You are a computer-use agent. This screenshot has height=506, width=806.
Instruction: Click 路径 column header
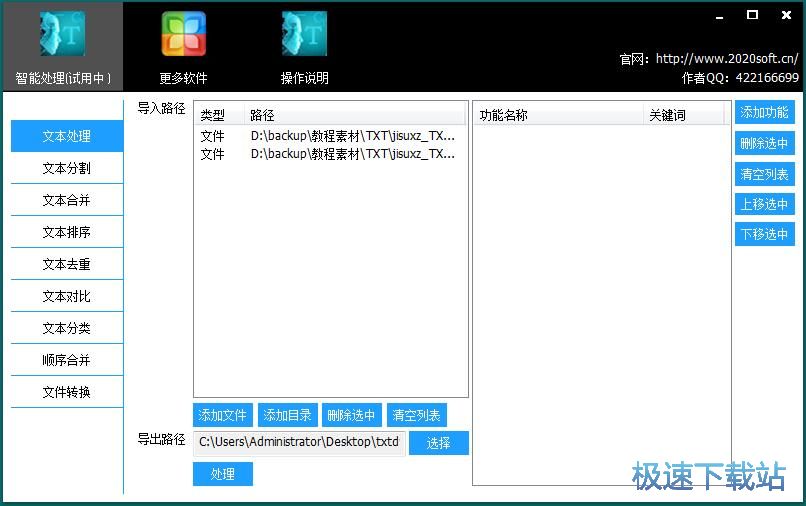point(355,115)
